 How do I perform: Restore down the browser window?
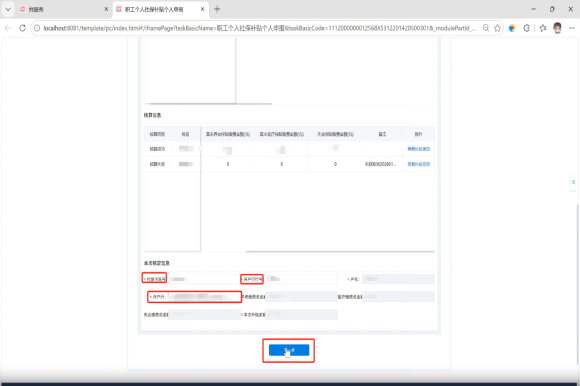[x=552, y=9]
